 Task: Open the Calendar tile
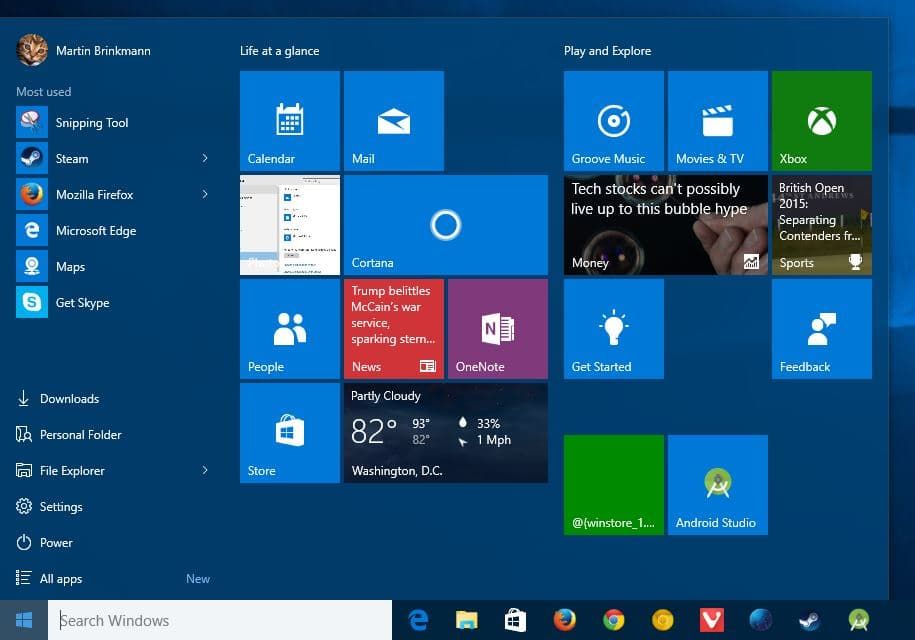tap(289, 121)
